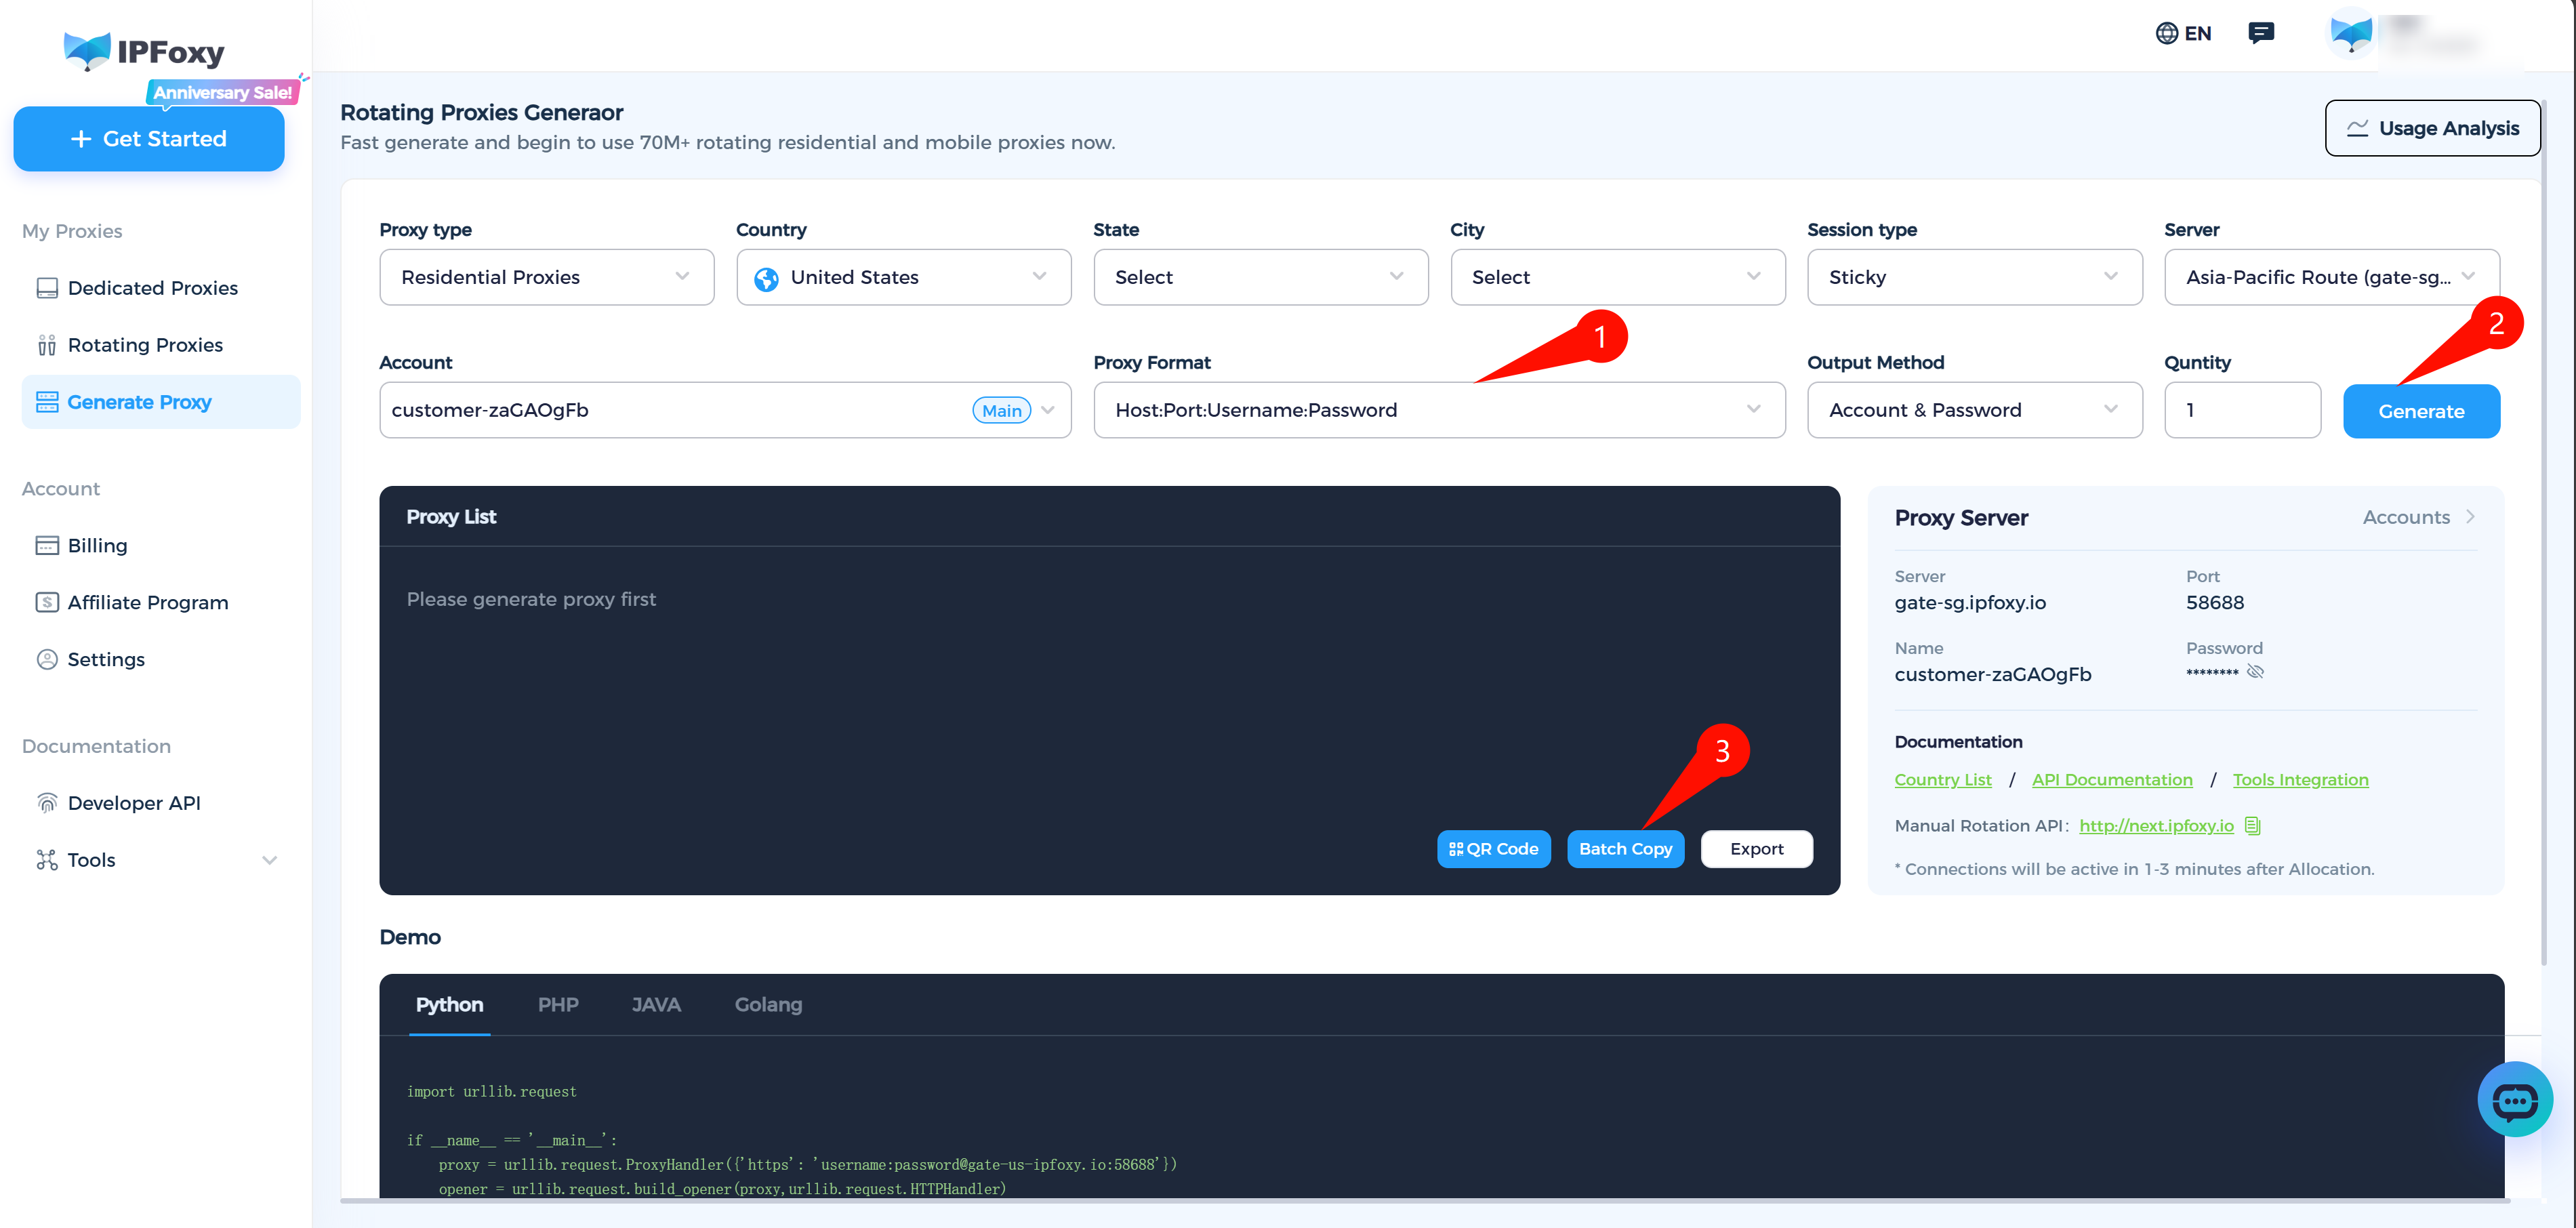This screenshot has width=2576, height=1228.
Task: Open the Country List documentation link
Action: 1942,779
